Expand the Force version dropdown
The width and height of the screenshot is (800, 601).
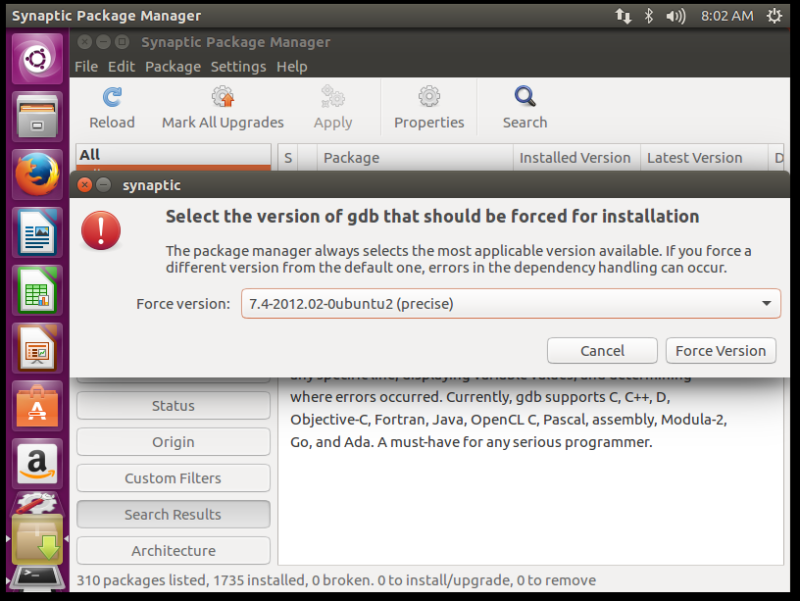767,304
